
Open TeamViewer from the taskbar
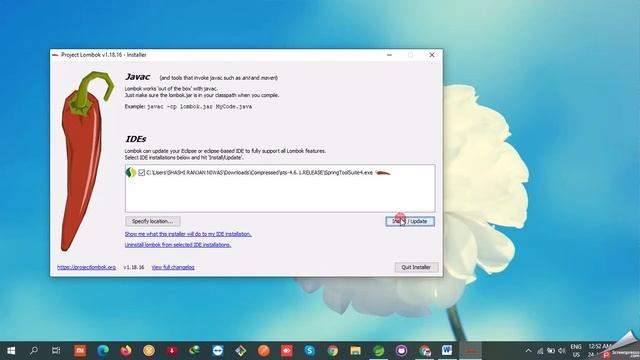[218, 351]
